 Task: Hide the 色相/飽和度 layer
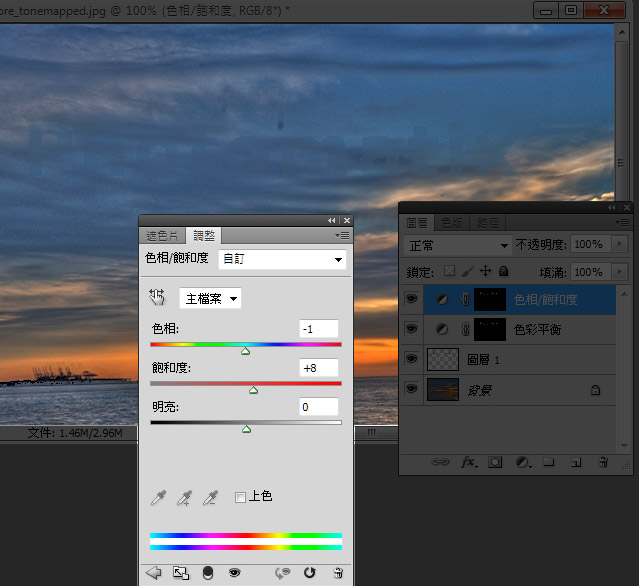pos(412,299)
